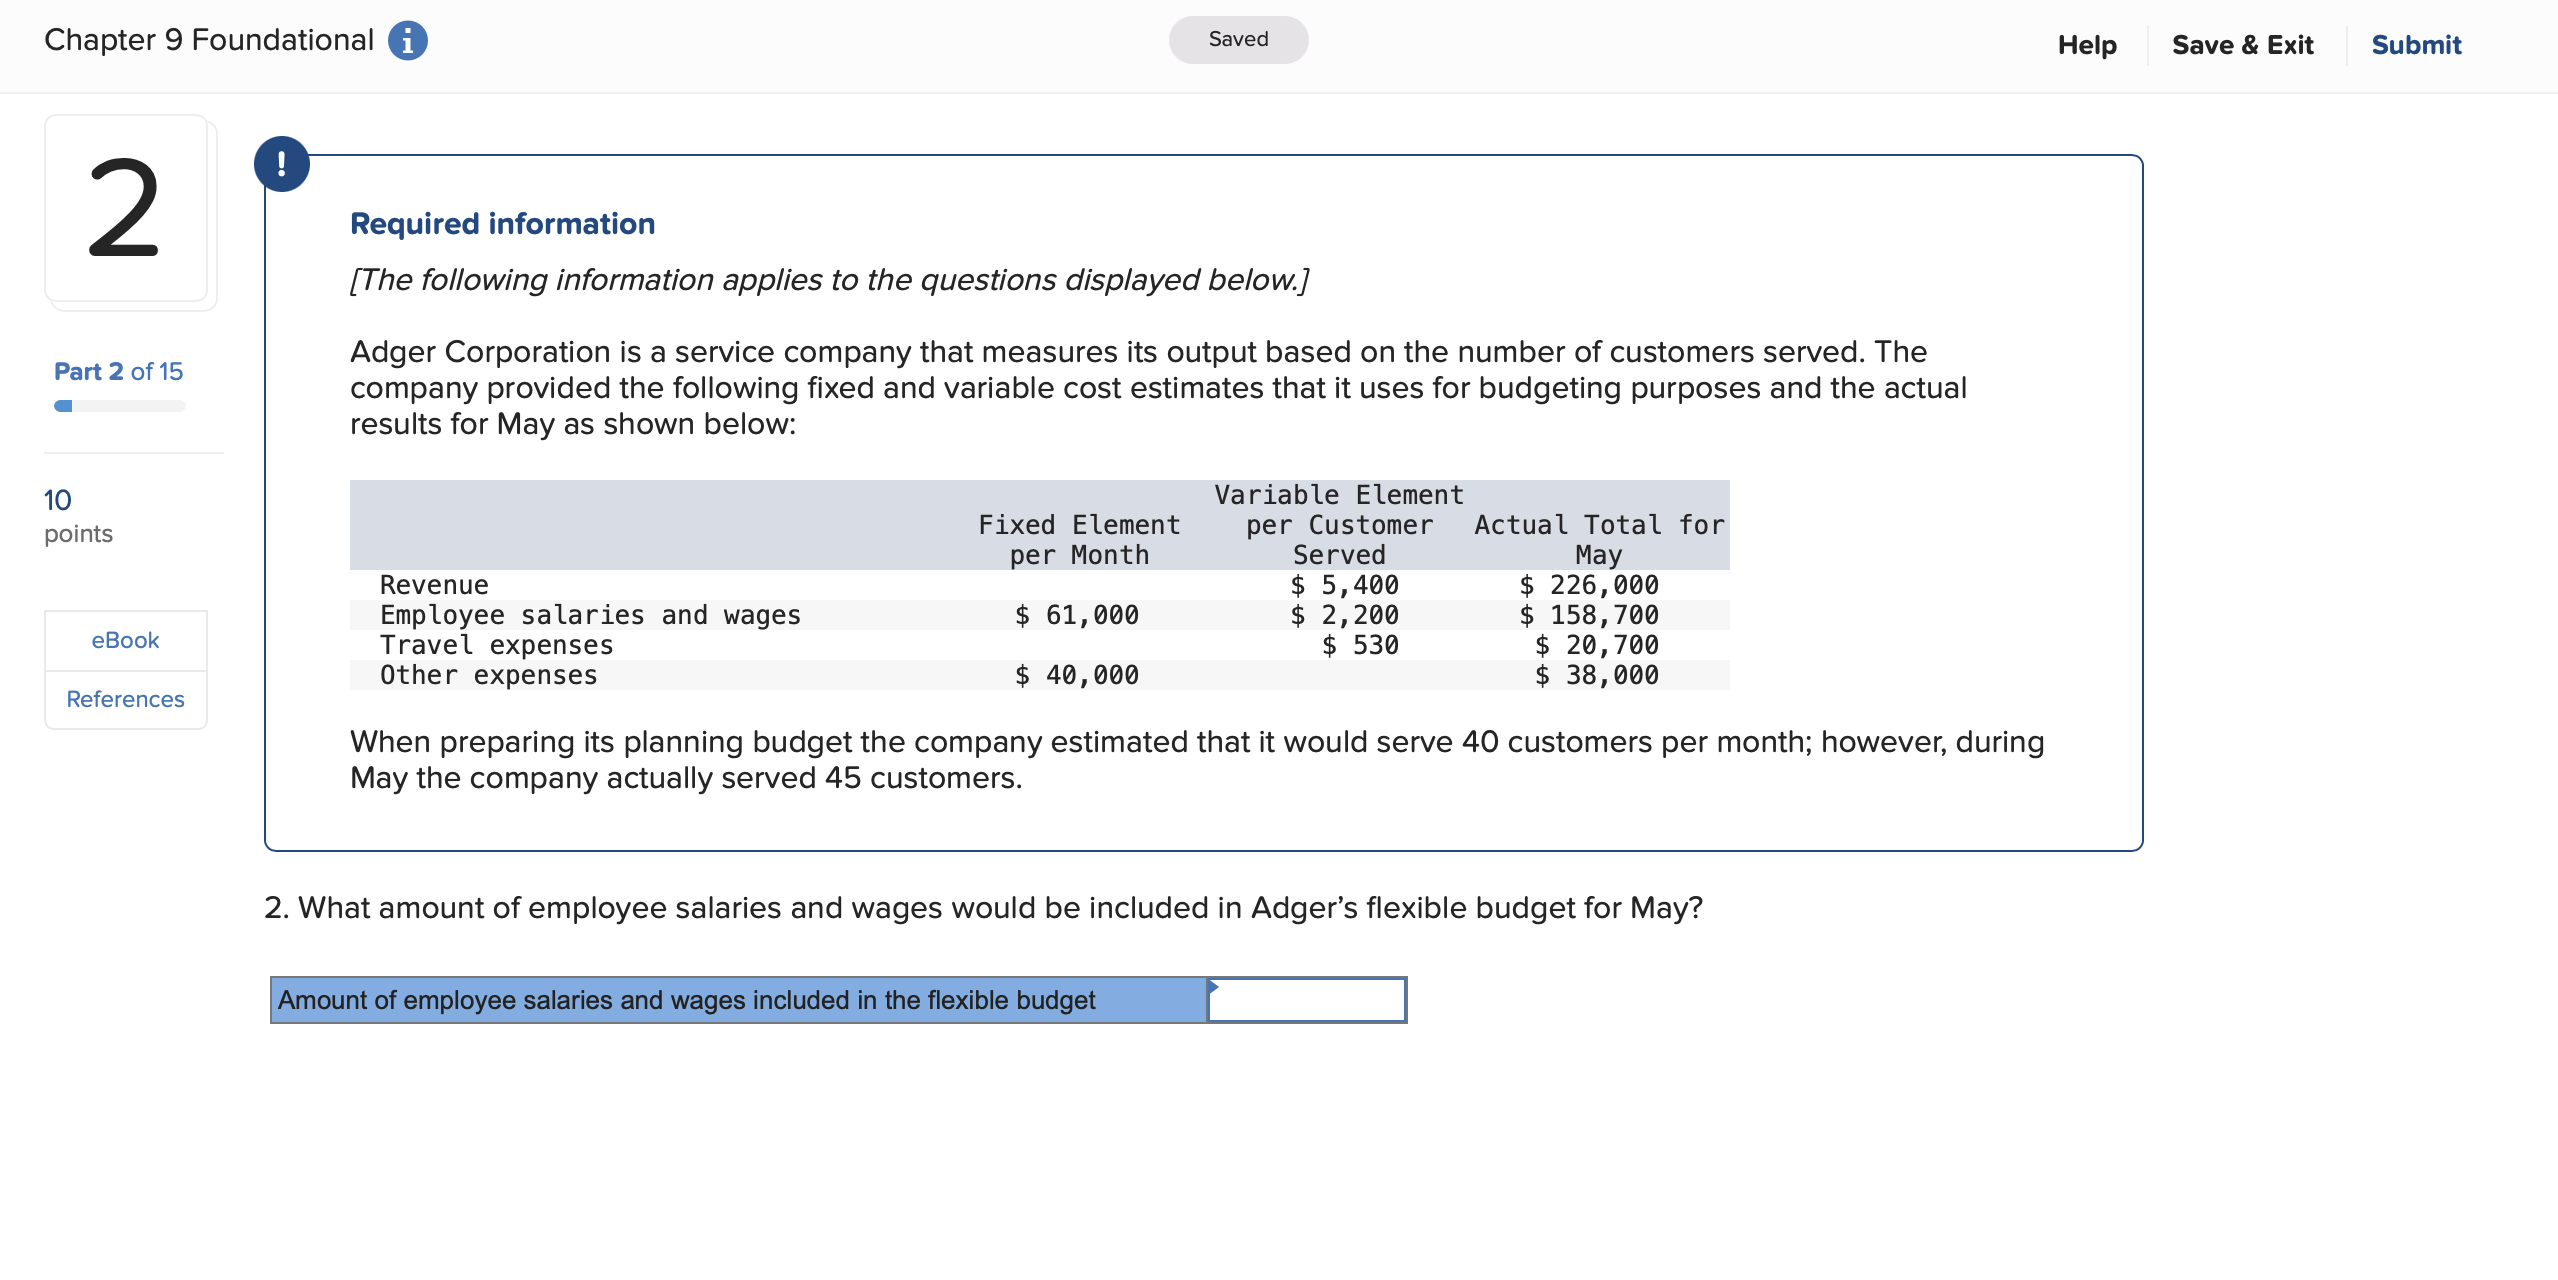Click the Help link
The height and width of the screenshot is (1280, 2558).
[x=2086, y=44]
